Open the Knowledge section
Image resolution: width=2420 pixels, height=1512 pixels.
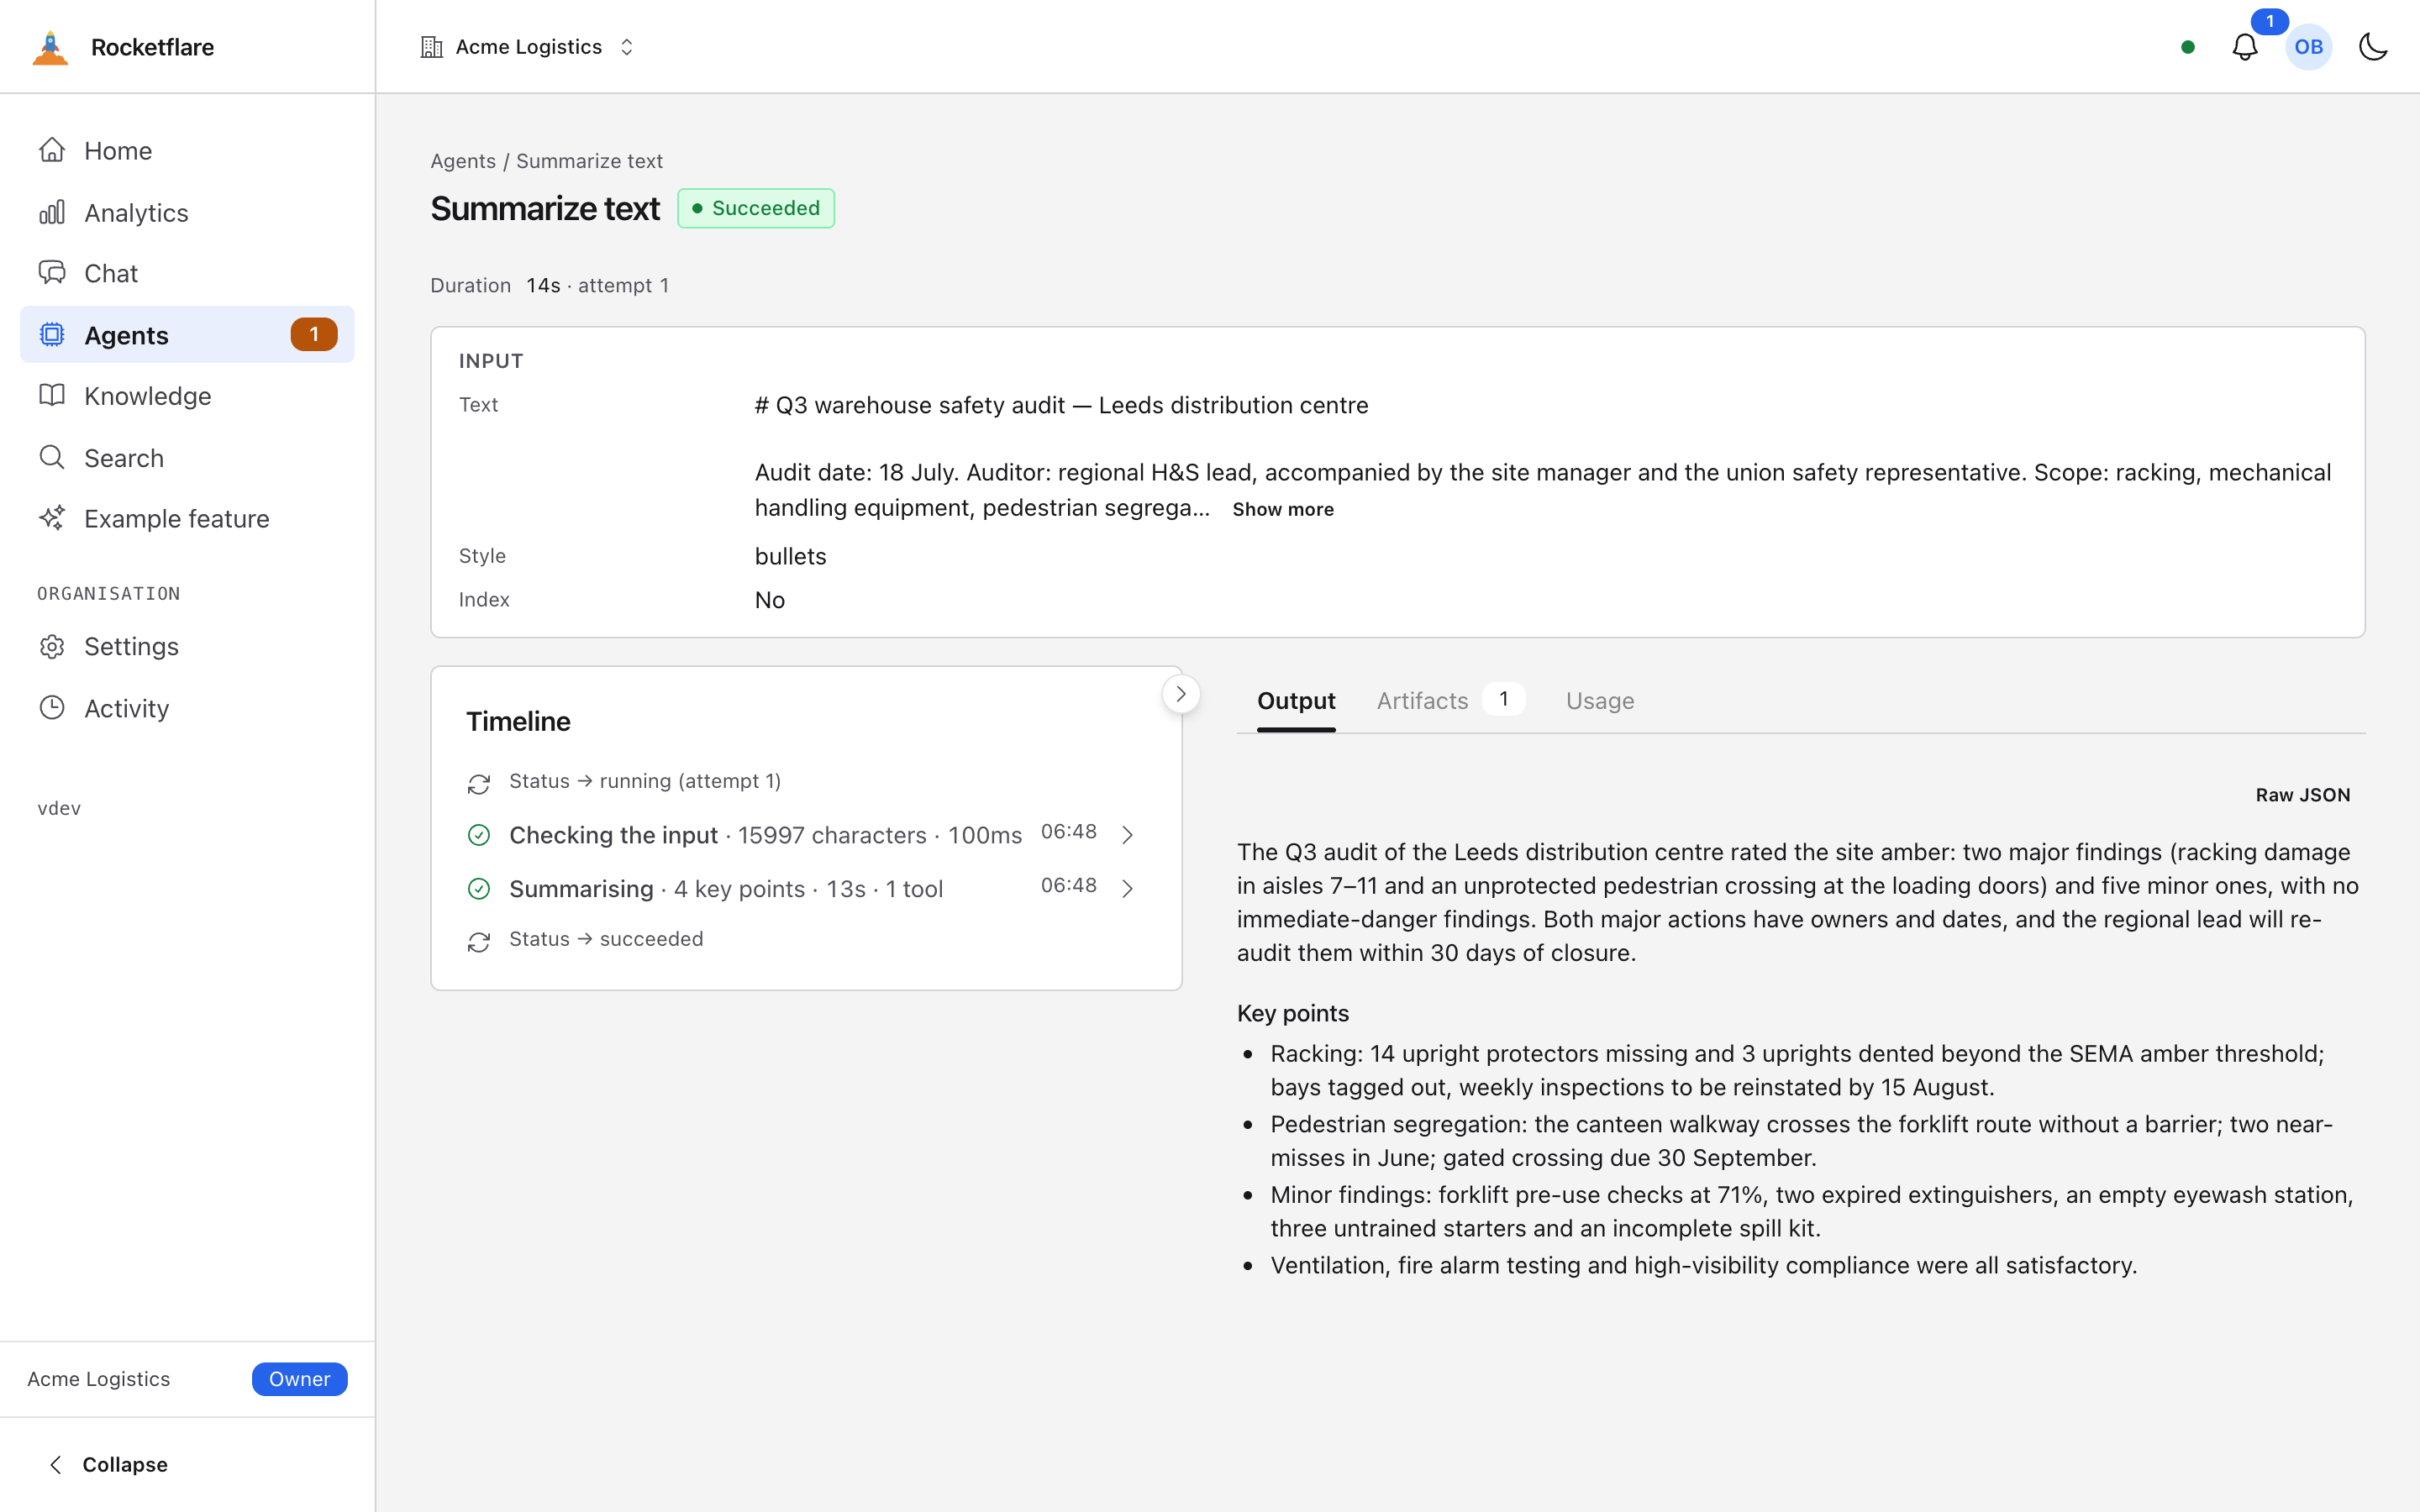(187, 396)
